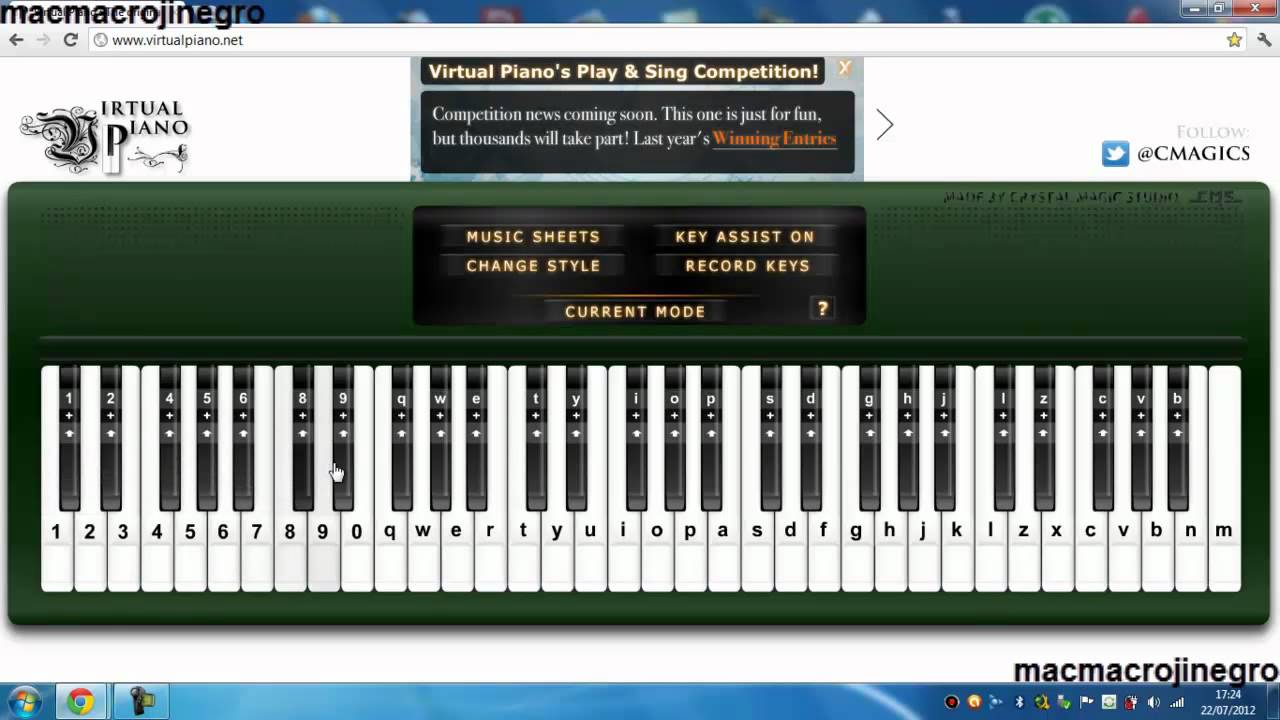Play the white piano key labeled 1
1280x720 pixels.
pos(56,551)
